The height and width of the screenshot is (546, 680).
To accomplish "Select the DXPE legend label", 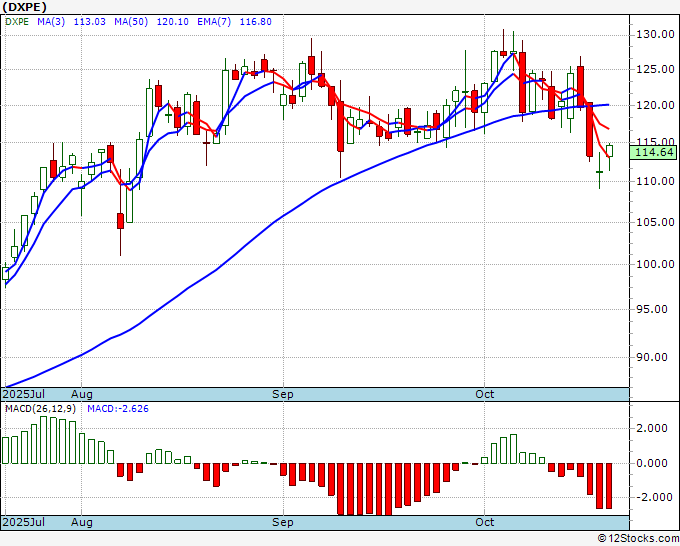I will (17, 21).
